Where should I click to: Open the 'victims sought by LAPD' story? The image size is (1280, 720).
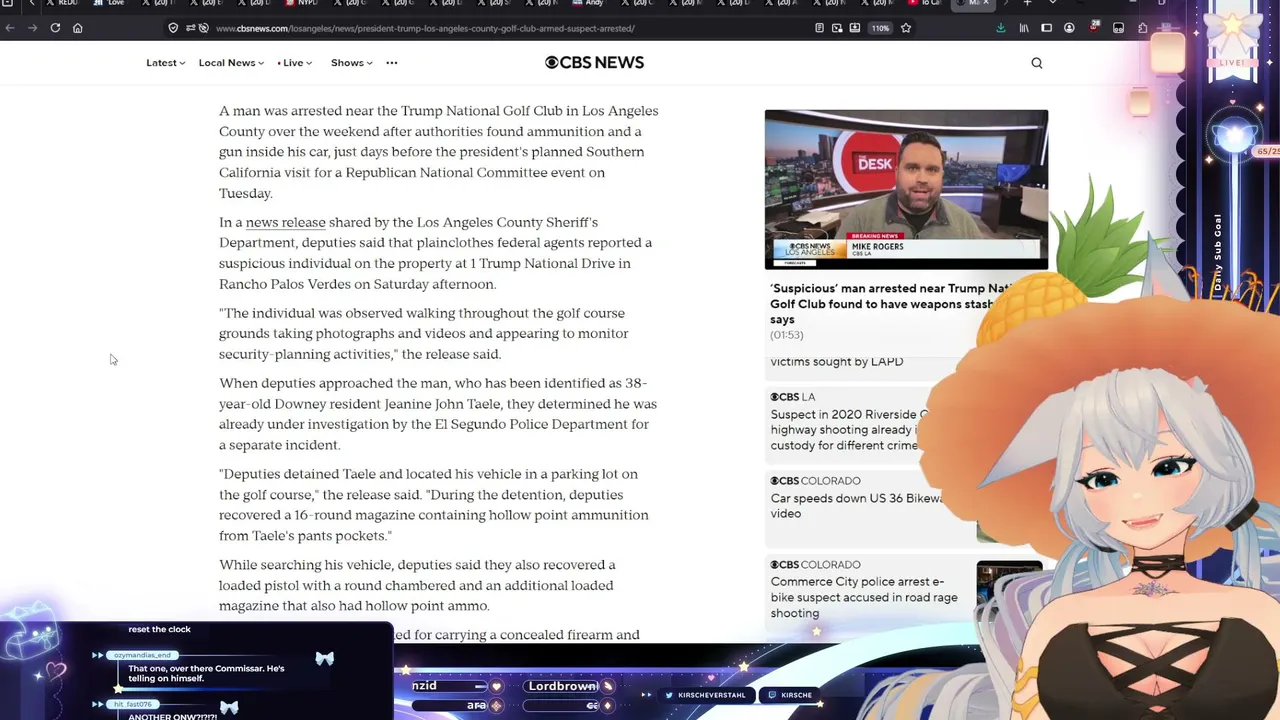tap(837, 362)
